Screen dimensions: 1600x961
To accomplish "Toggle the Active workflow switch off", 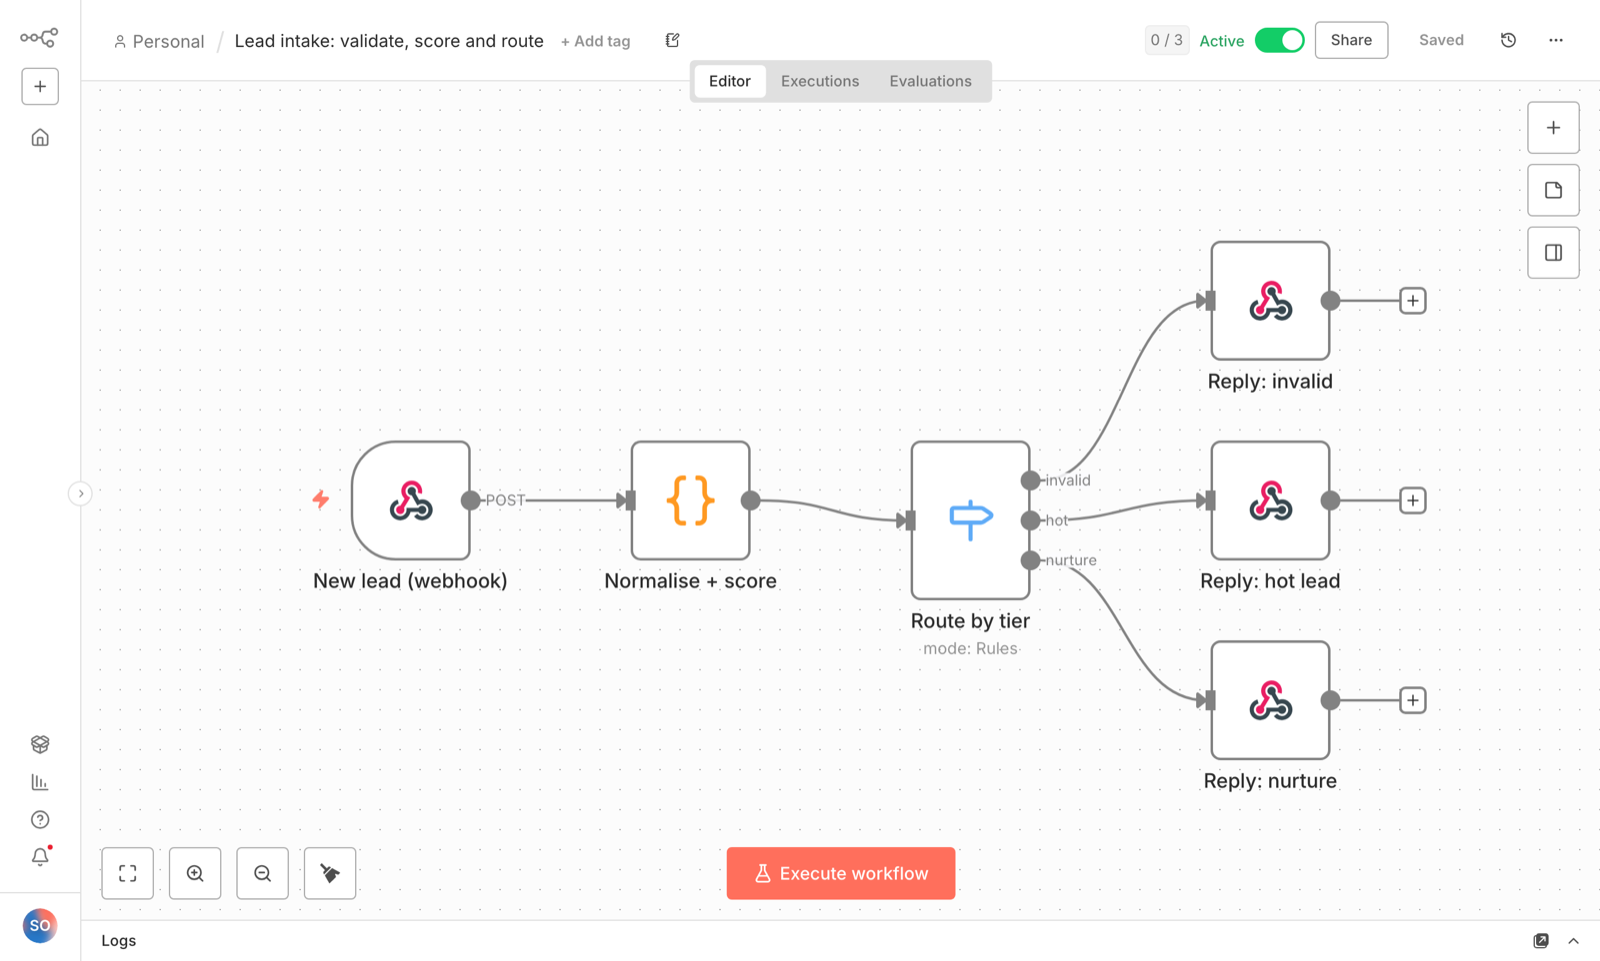I will coord(1280,40).
